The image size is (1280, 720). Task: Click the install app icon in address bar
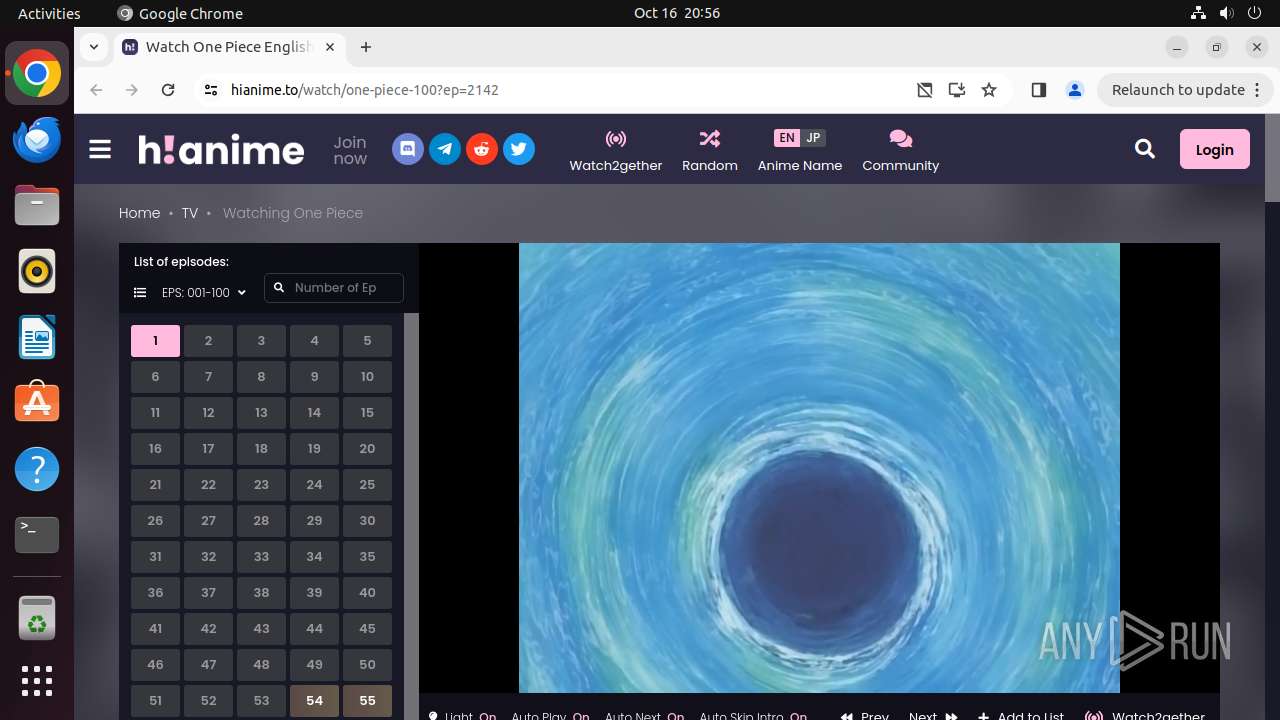click(957, 90)
